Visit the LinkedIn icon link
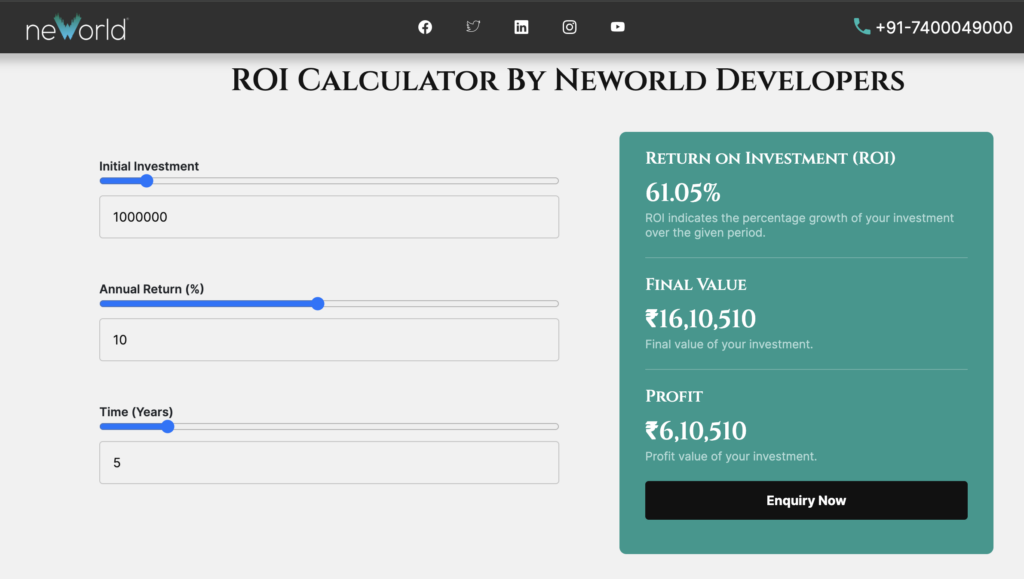Screen dimensions: 1024x579 521,27
